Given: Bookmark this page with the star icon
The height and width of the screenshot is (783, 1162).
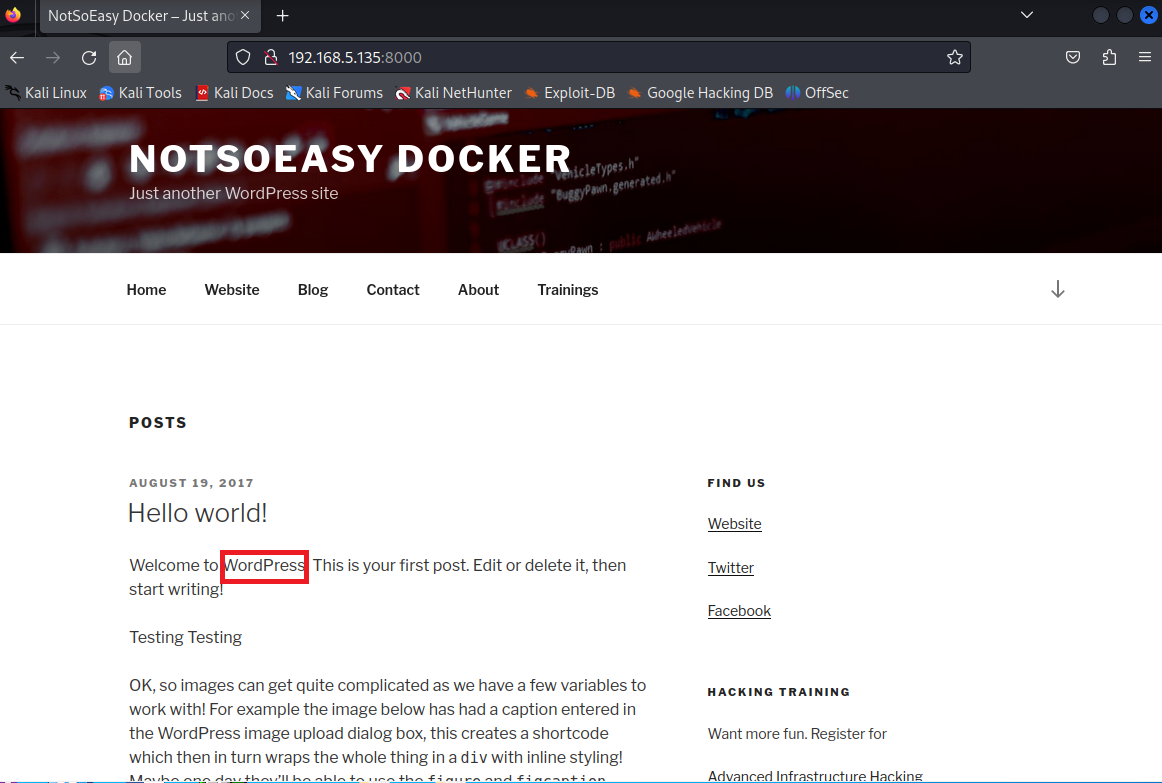Looking at the screenshot, I should 954,57.
